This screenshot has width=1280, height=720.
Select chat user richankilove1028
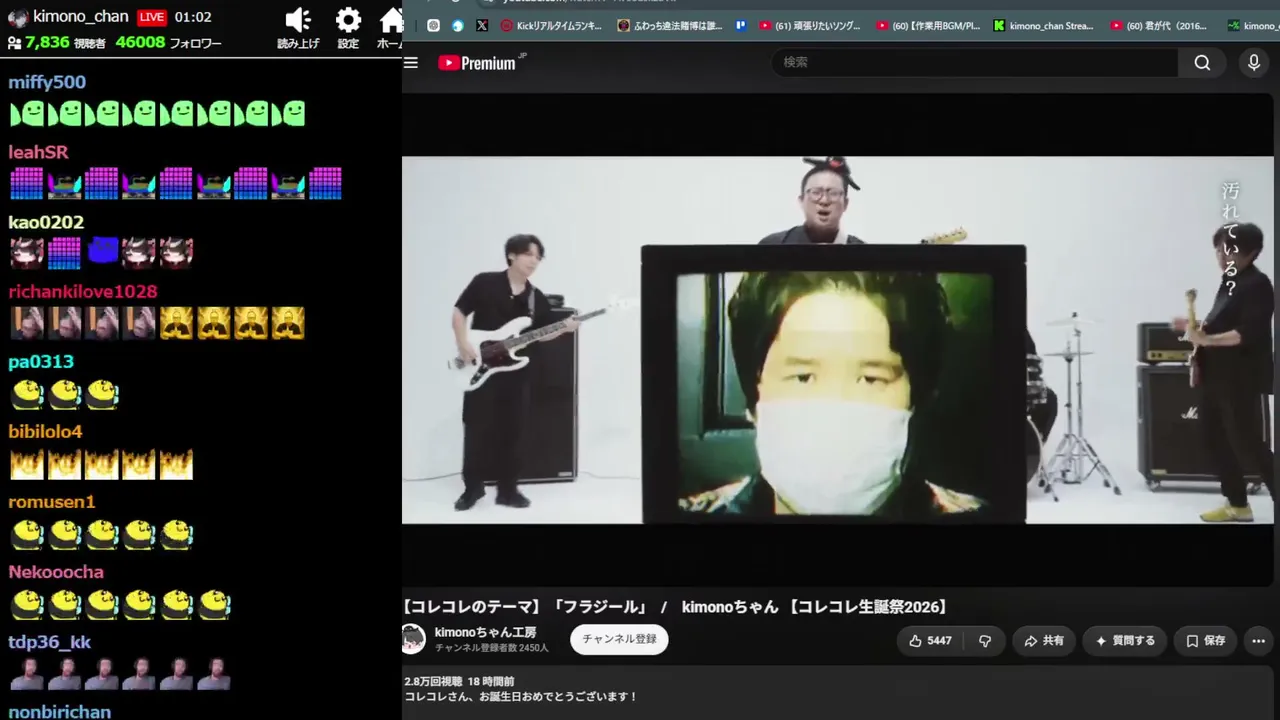point(83,292)
